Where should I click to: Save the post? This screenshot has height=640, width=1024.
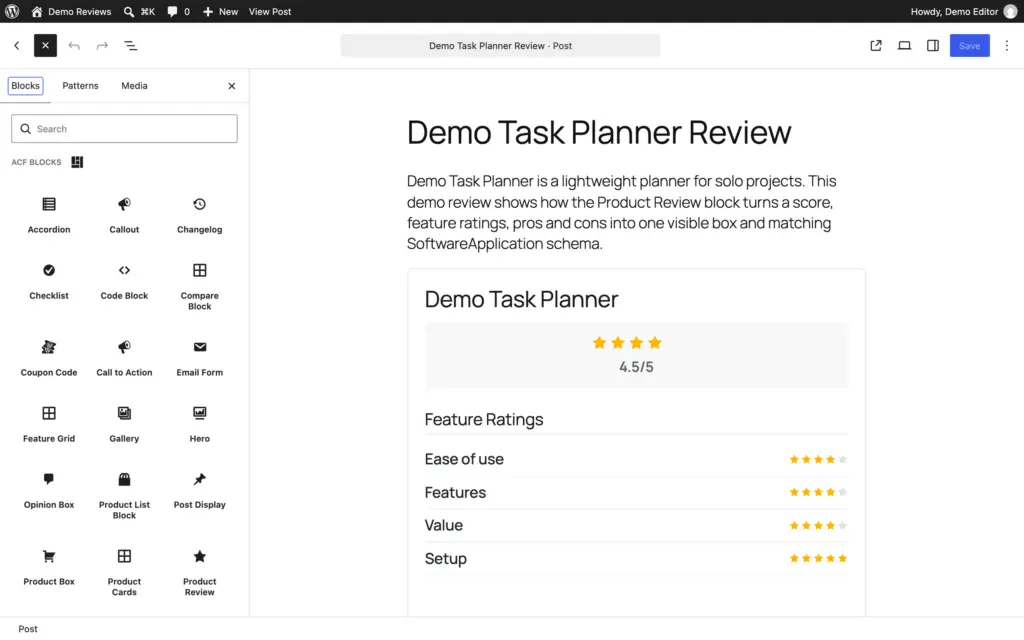click(969, 46)
